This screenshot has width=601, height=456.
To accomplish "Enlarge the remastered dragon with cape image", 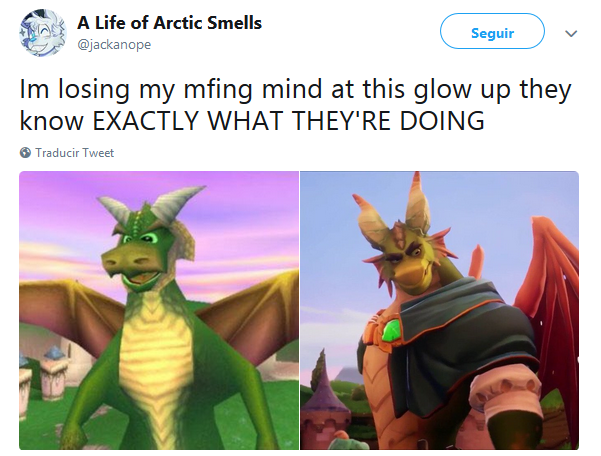I will 440,310.
